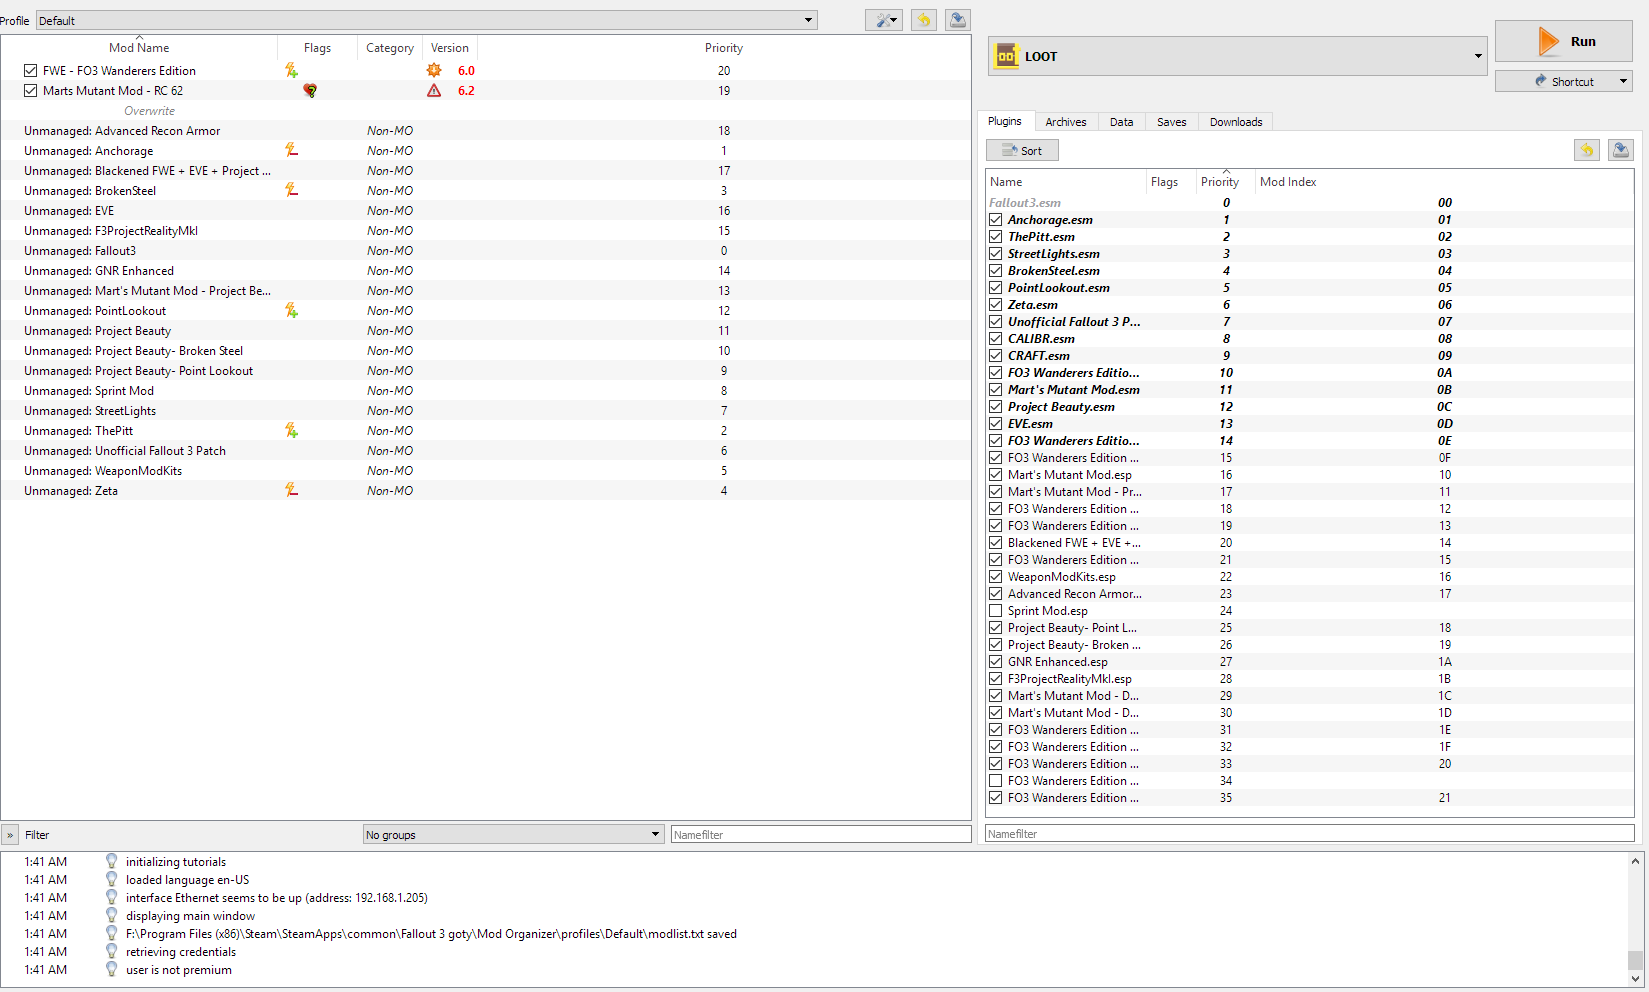Create plugin list backup in Plugins tab

[1621, 150]
